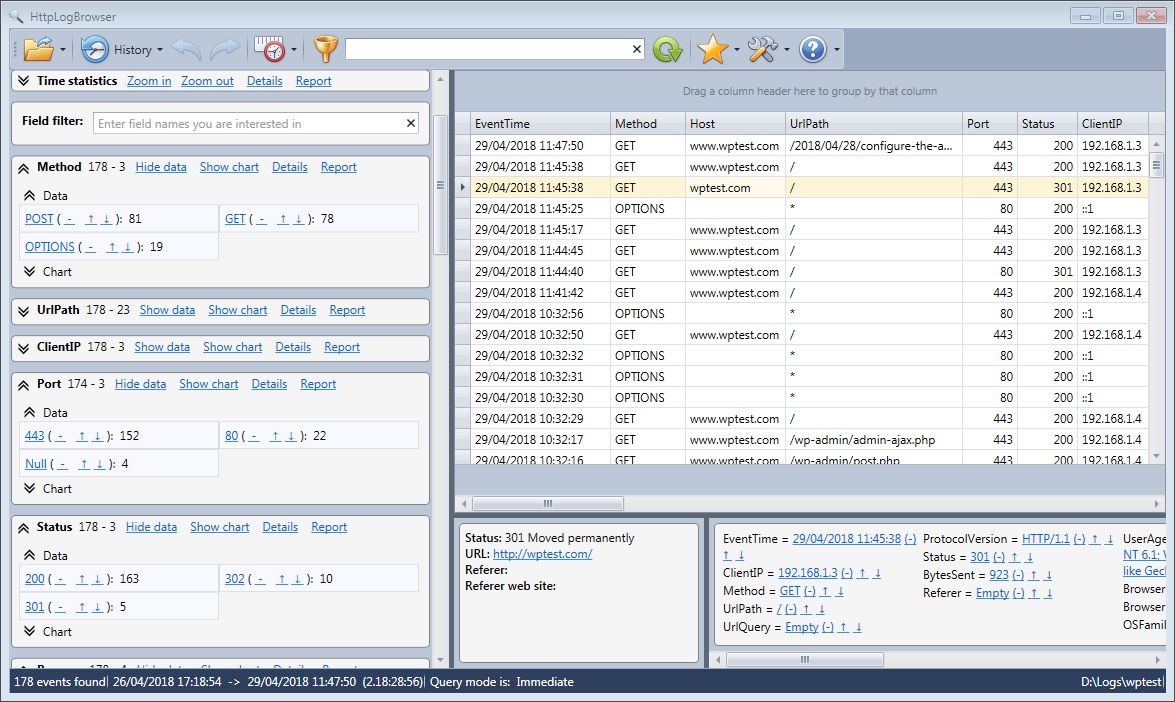Screen dimensions: 1175x702
Task: Click the up arrow beside BytesSent 923
Action: (1033, 575)
